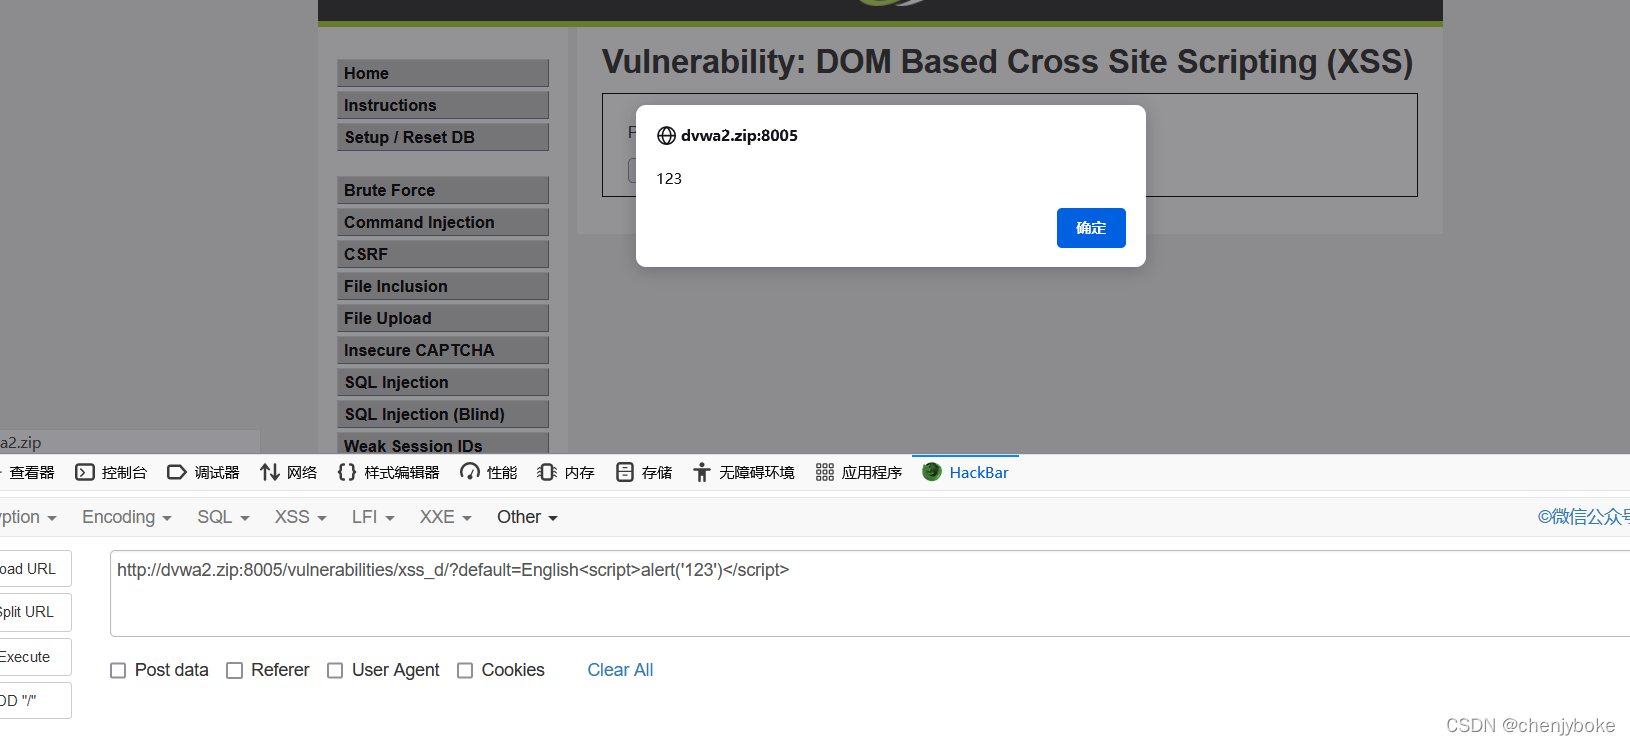
Task: Open the Instructions page
Action: [x=443, y=105]
